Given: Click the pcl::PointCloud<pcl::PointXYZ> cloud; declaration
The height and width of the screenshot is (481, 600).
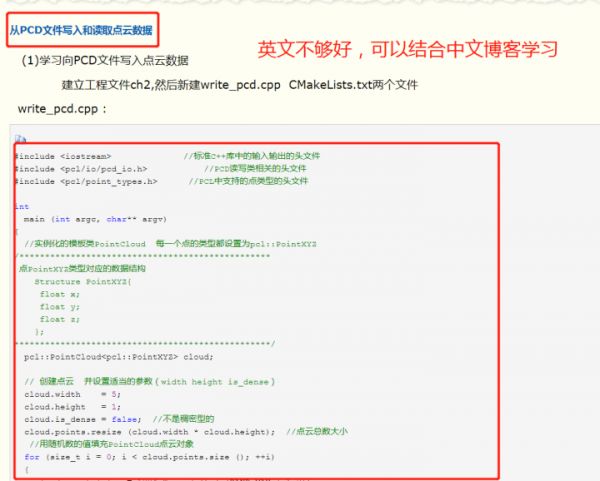Looking at the screenshot, I should [x=119, y=357].
